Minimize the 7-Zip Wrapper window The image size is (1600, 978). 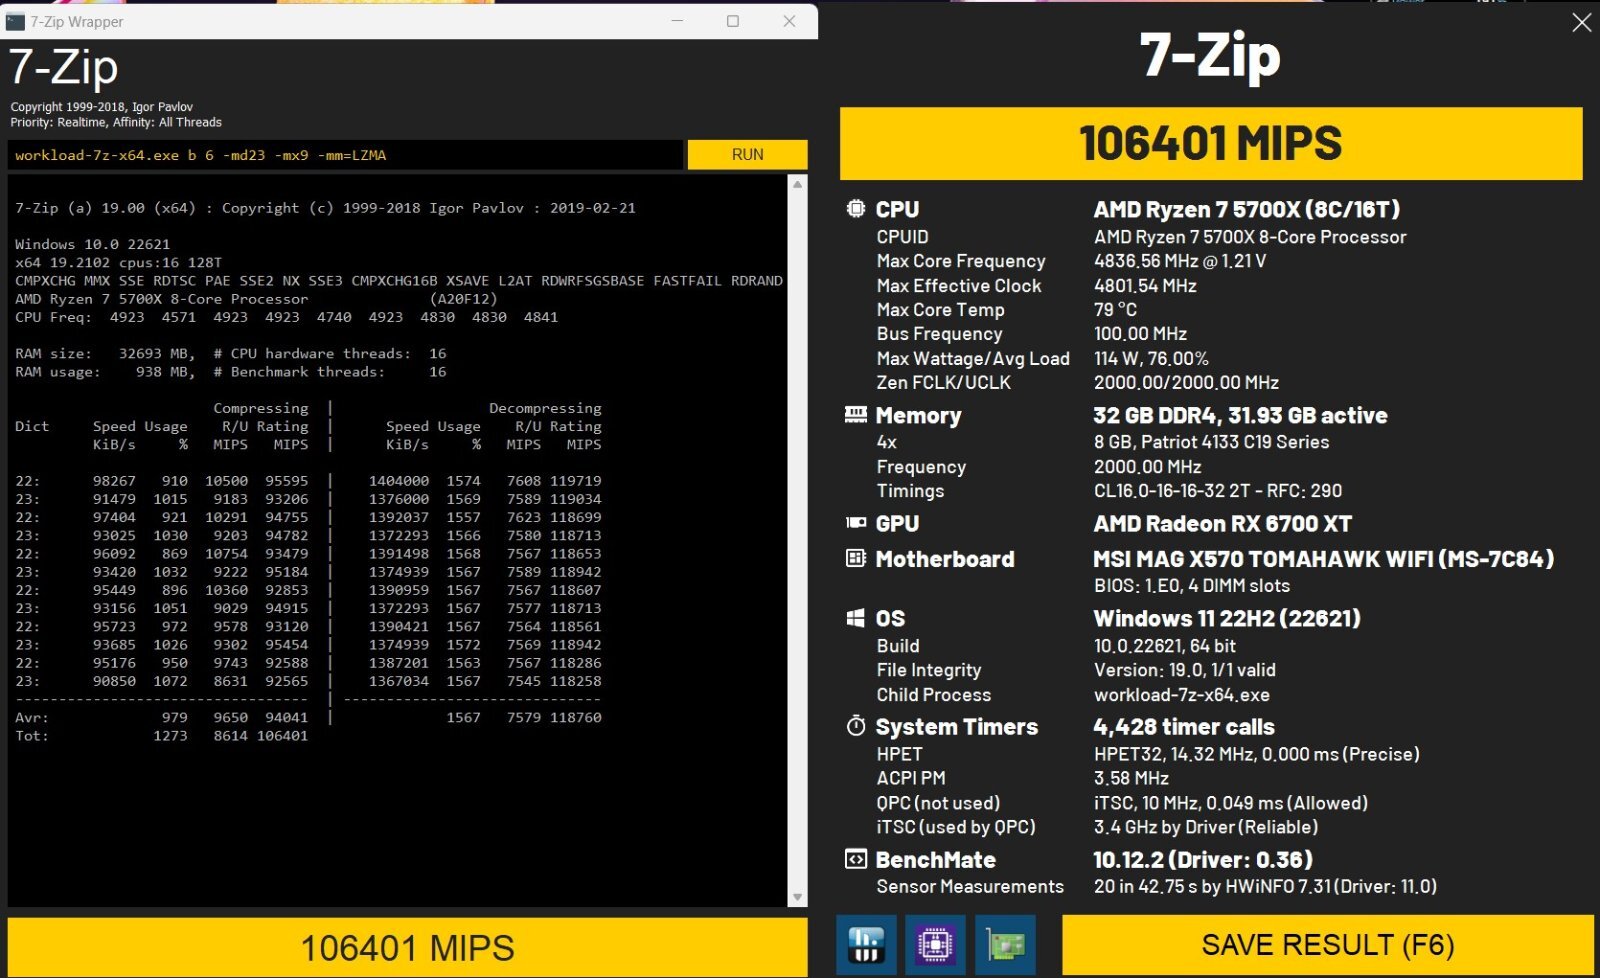pos(677,21)
